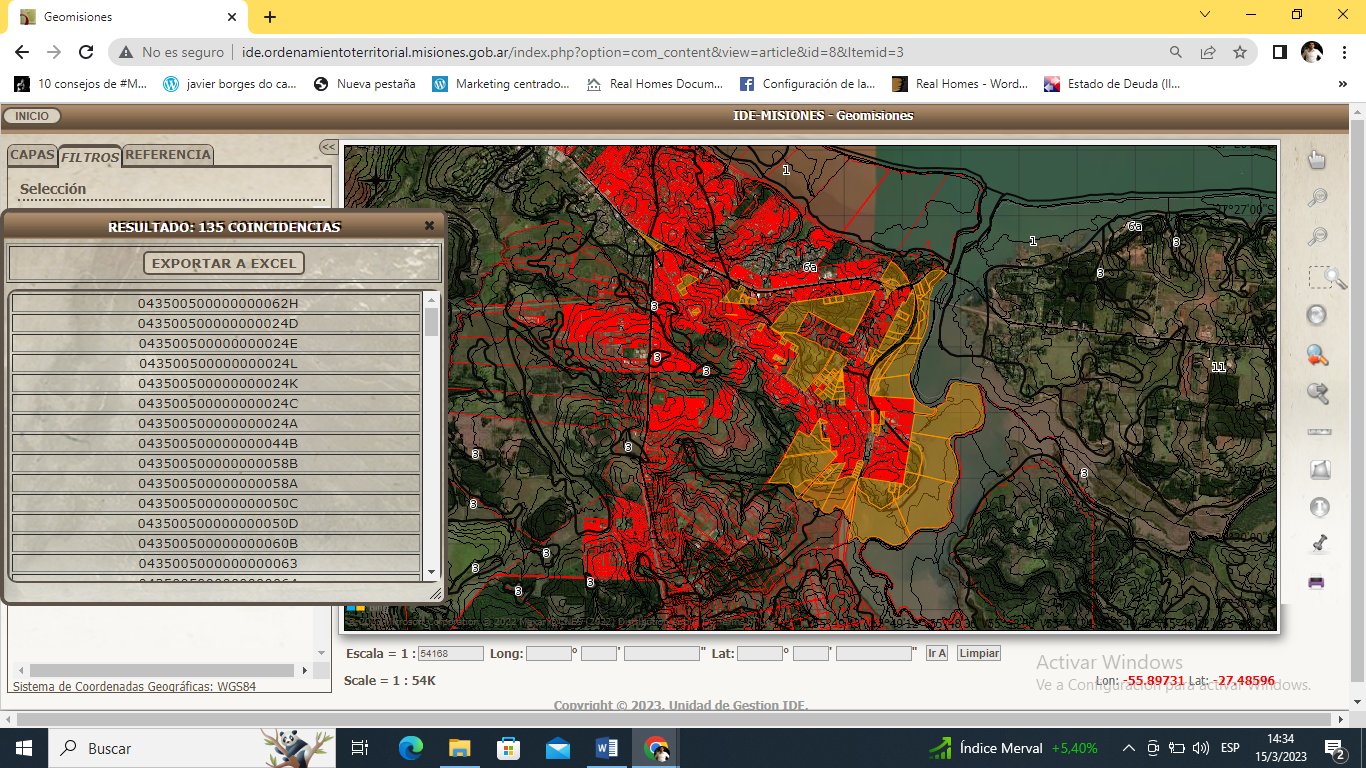The image size is (1366, 768).
Task: Select the pushpin marker tool
Action: point(1318,544)
